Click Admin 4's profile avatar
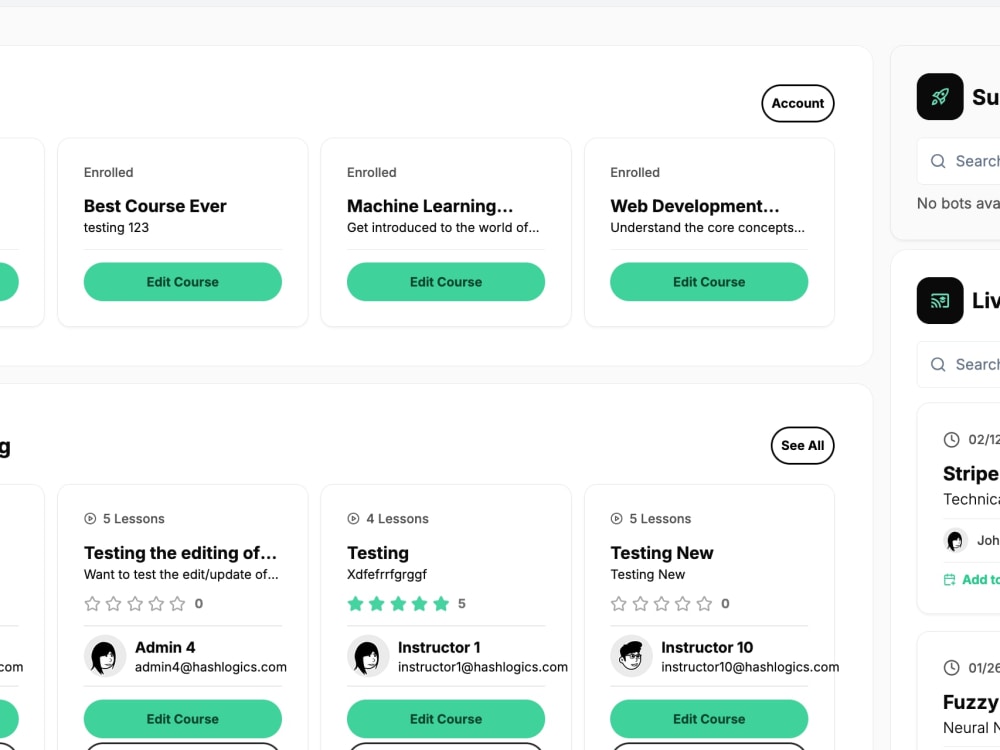The width and height of the screenshot is (1000, 750). pyautogui.click(x=105, y=656)
